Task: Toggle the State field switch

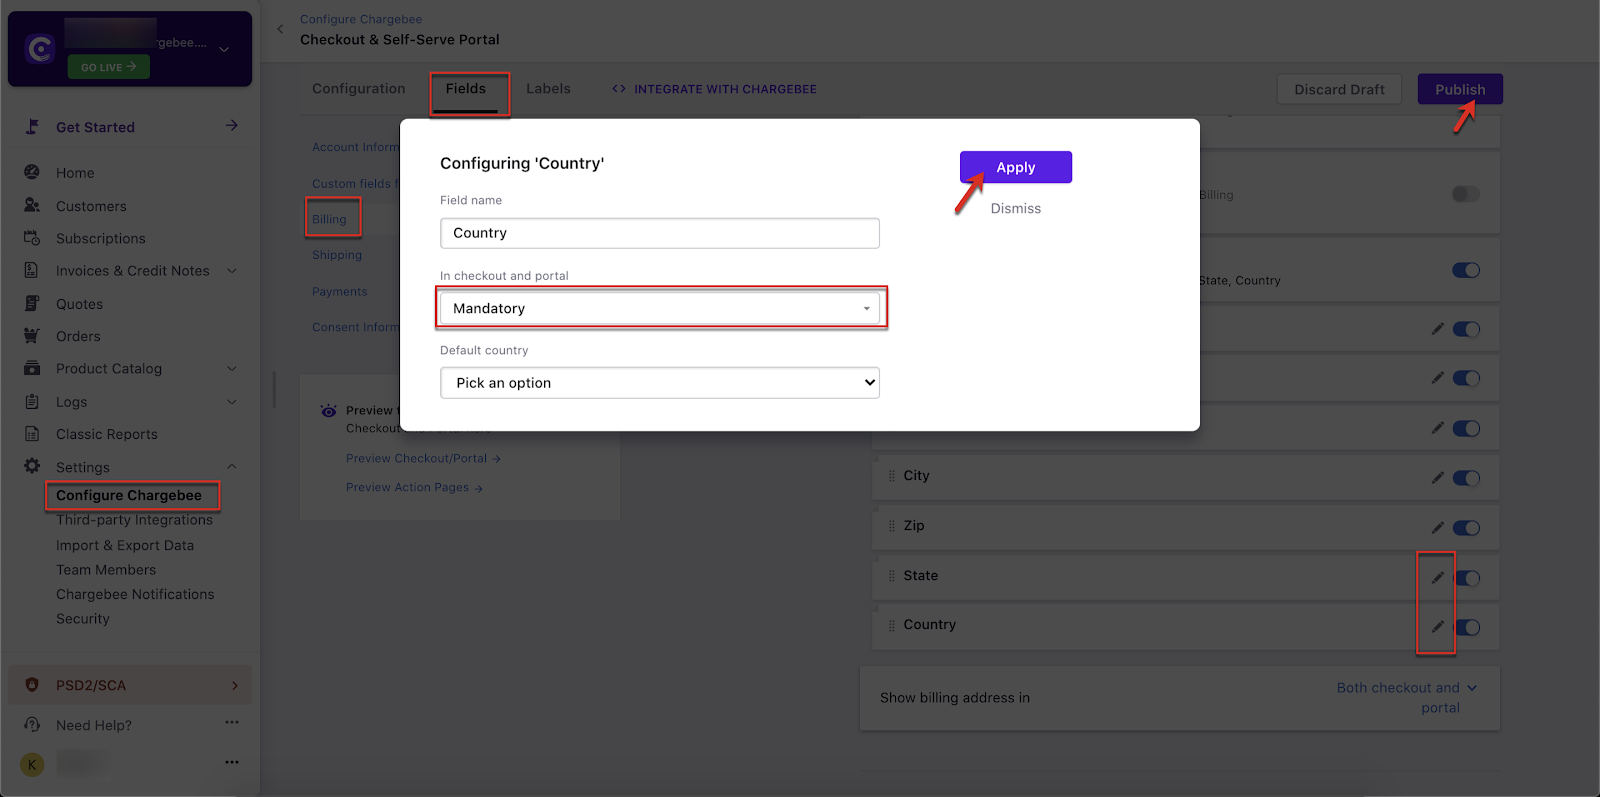Action: pos(1466,578)
